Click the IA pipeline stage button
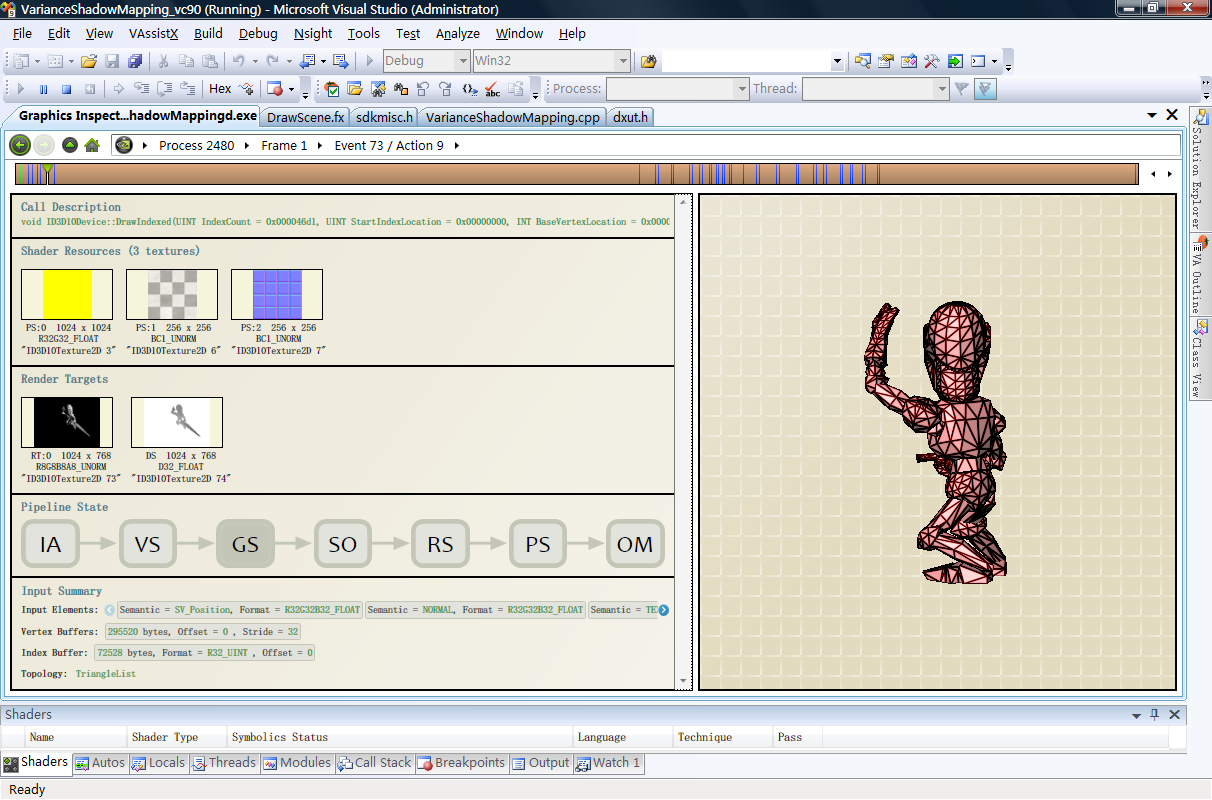Viewport: 1212px width, 800px height. click(x=50, y=544)
